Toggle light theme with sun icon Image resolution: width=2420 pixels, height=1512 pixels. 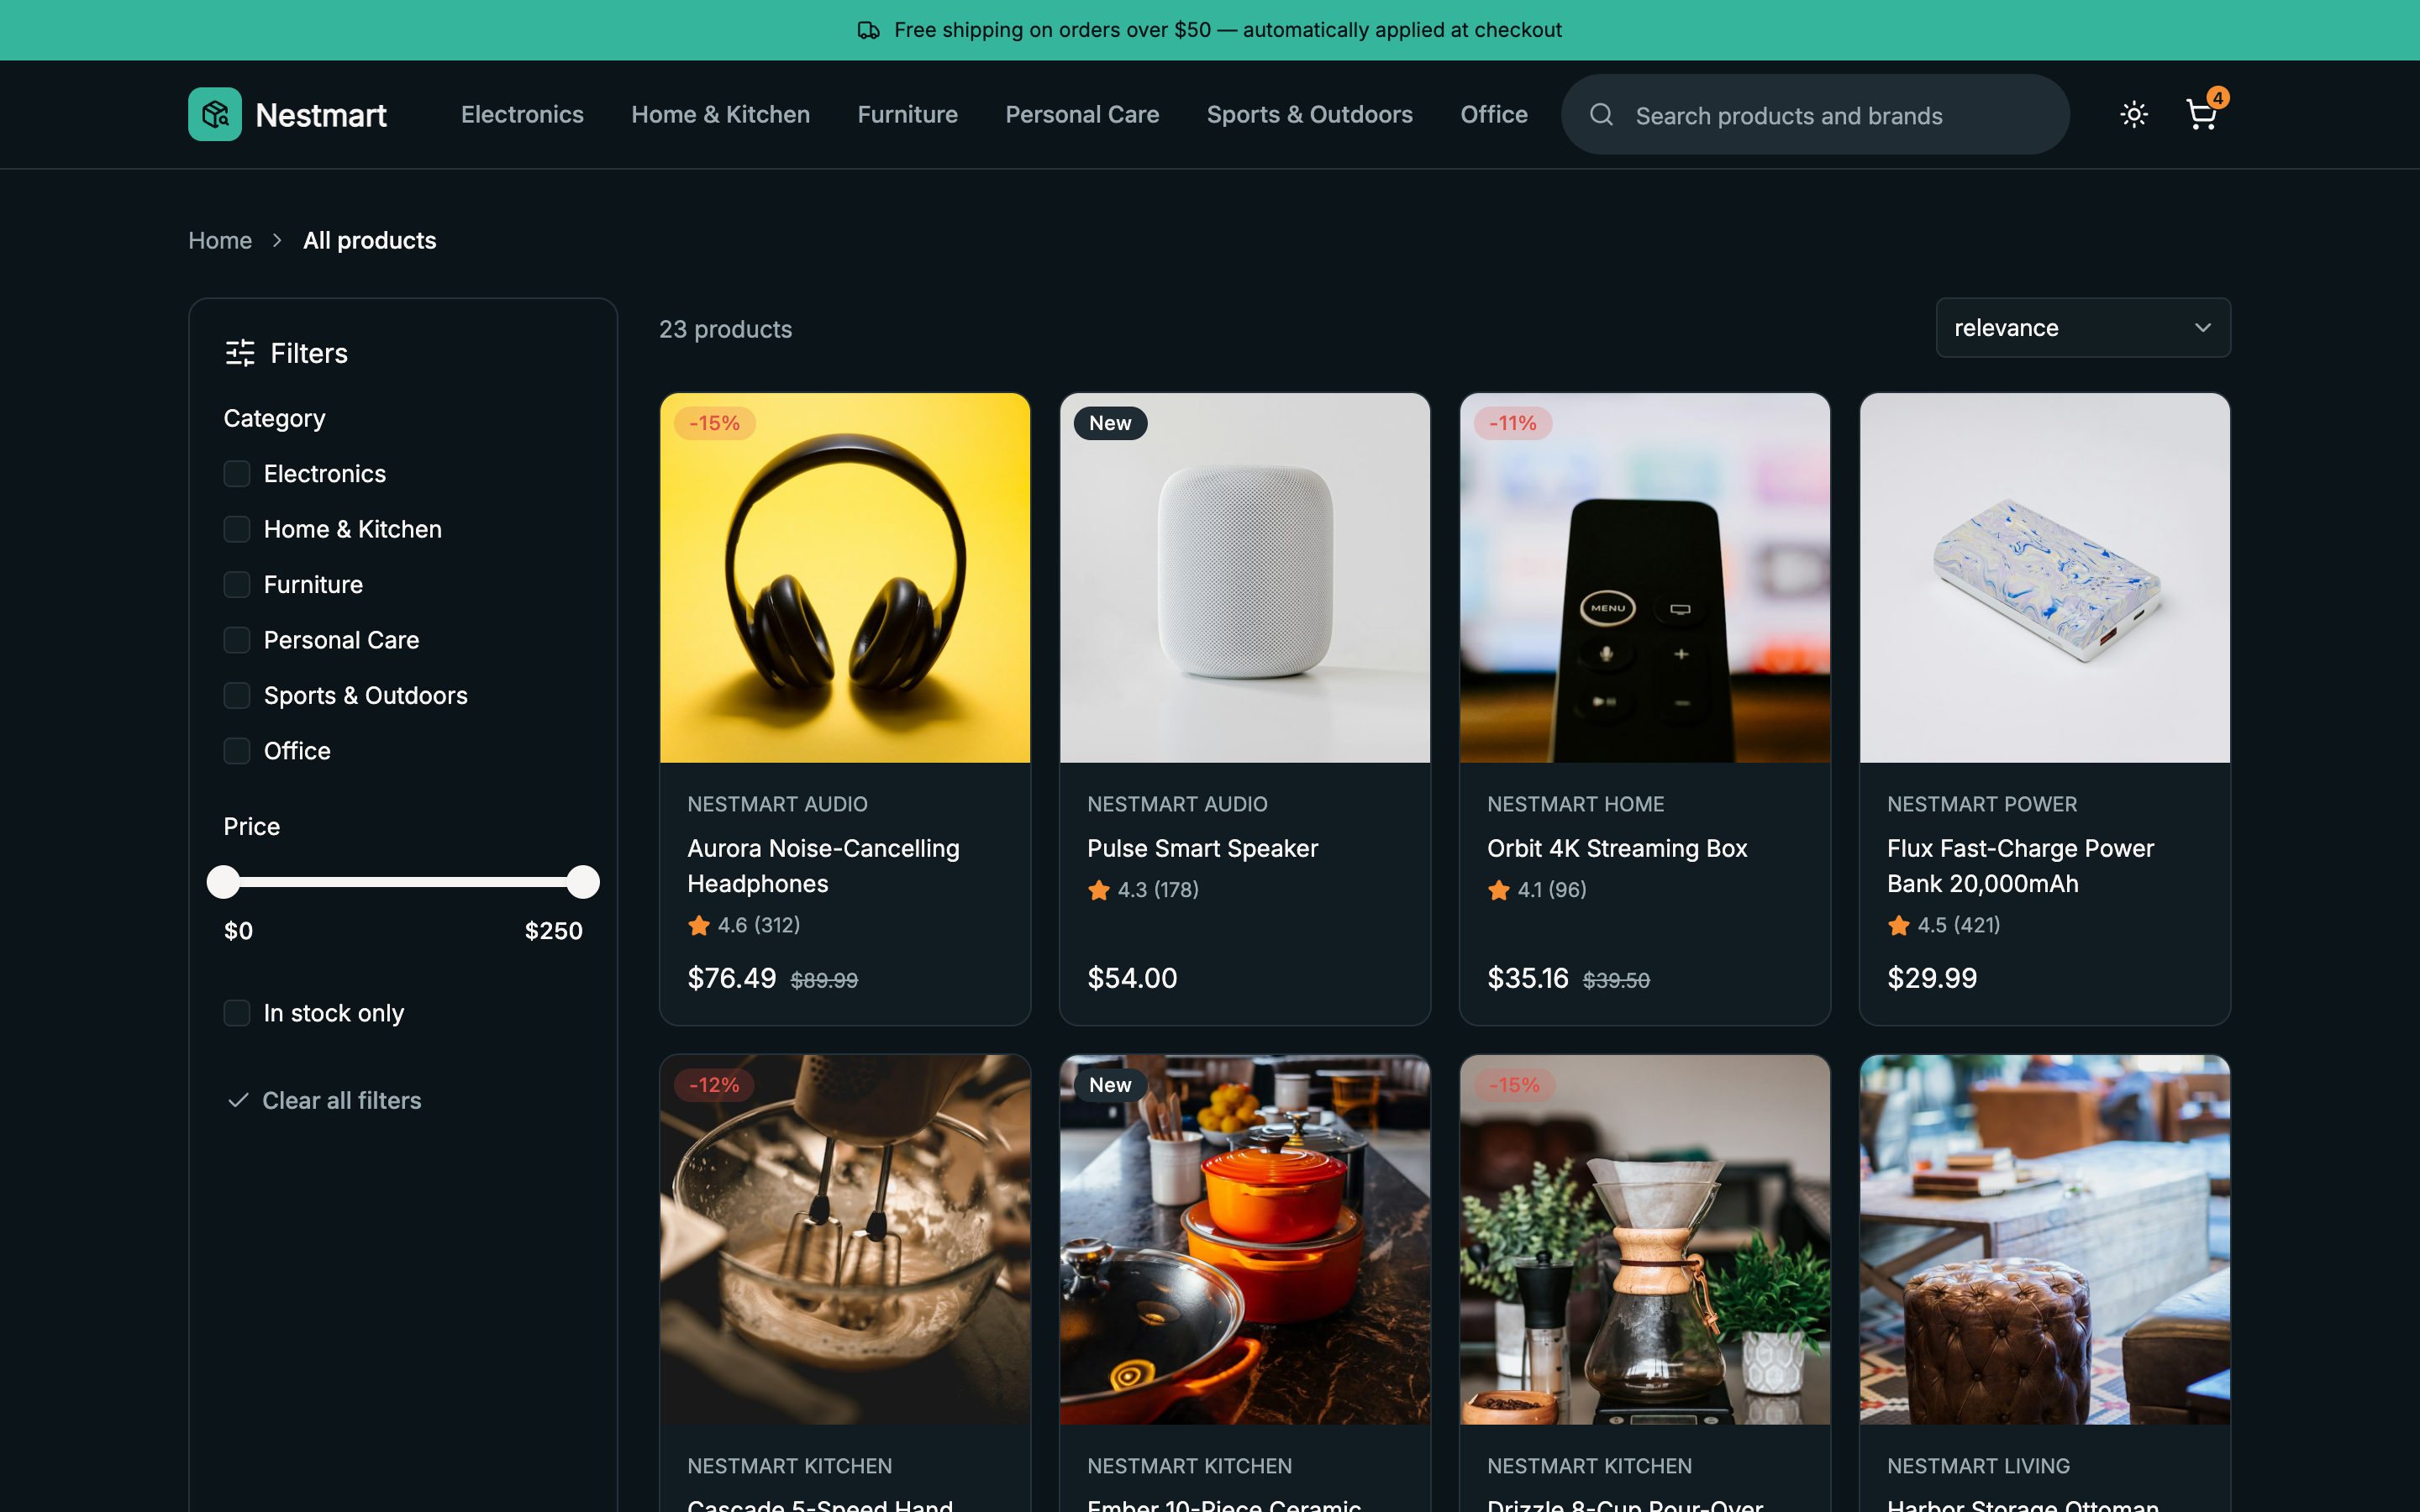[x=2134, y=114]
